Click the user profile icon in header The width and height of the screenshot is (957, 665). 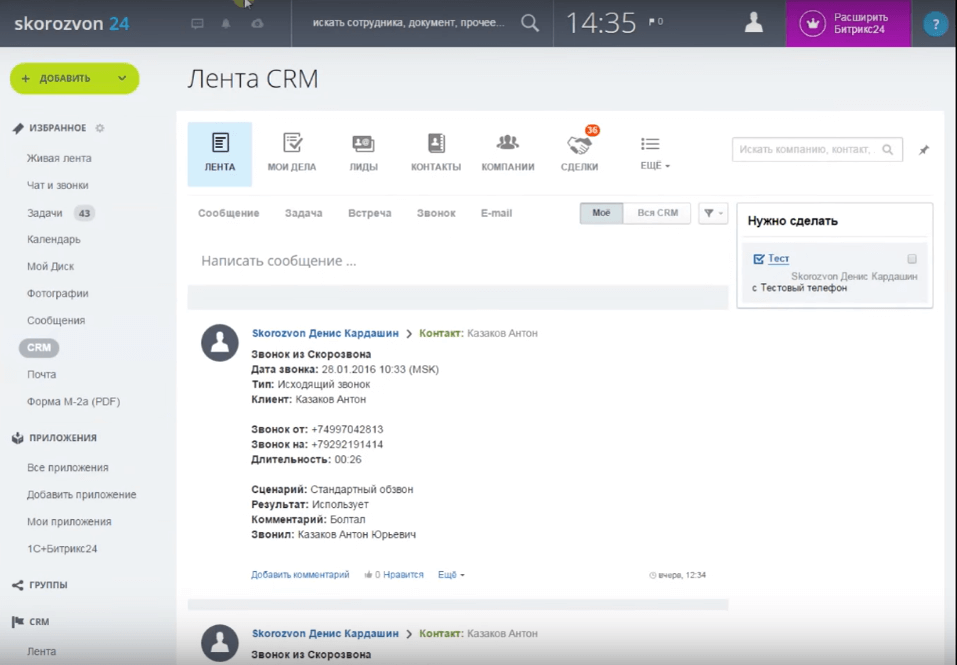click(x=755, y=23)
